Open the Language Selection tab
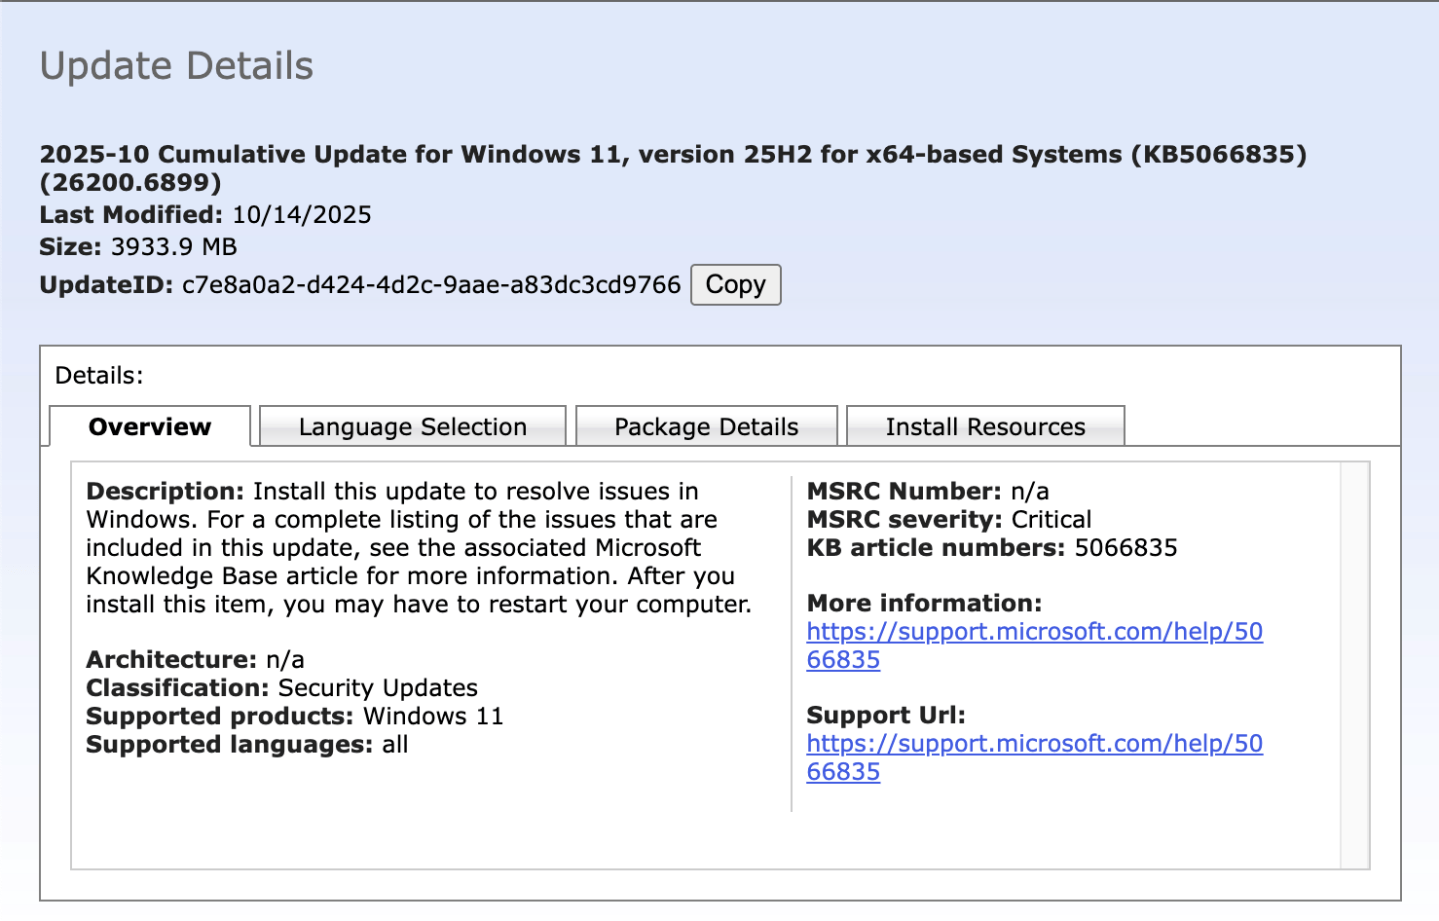 (x=412, y=427)
